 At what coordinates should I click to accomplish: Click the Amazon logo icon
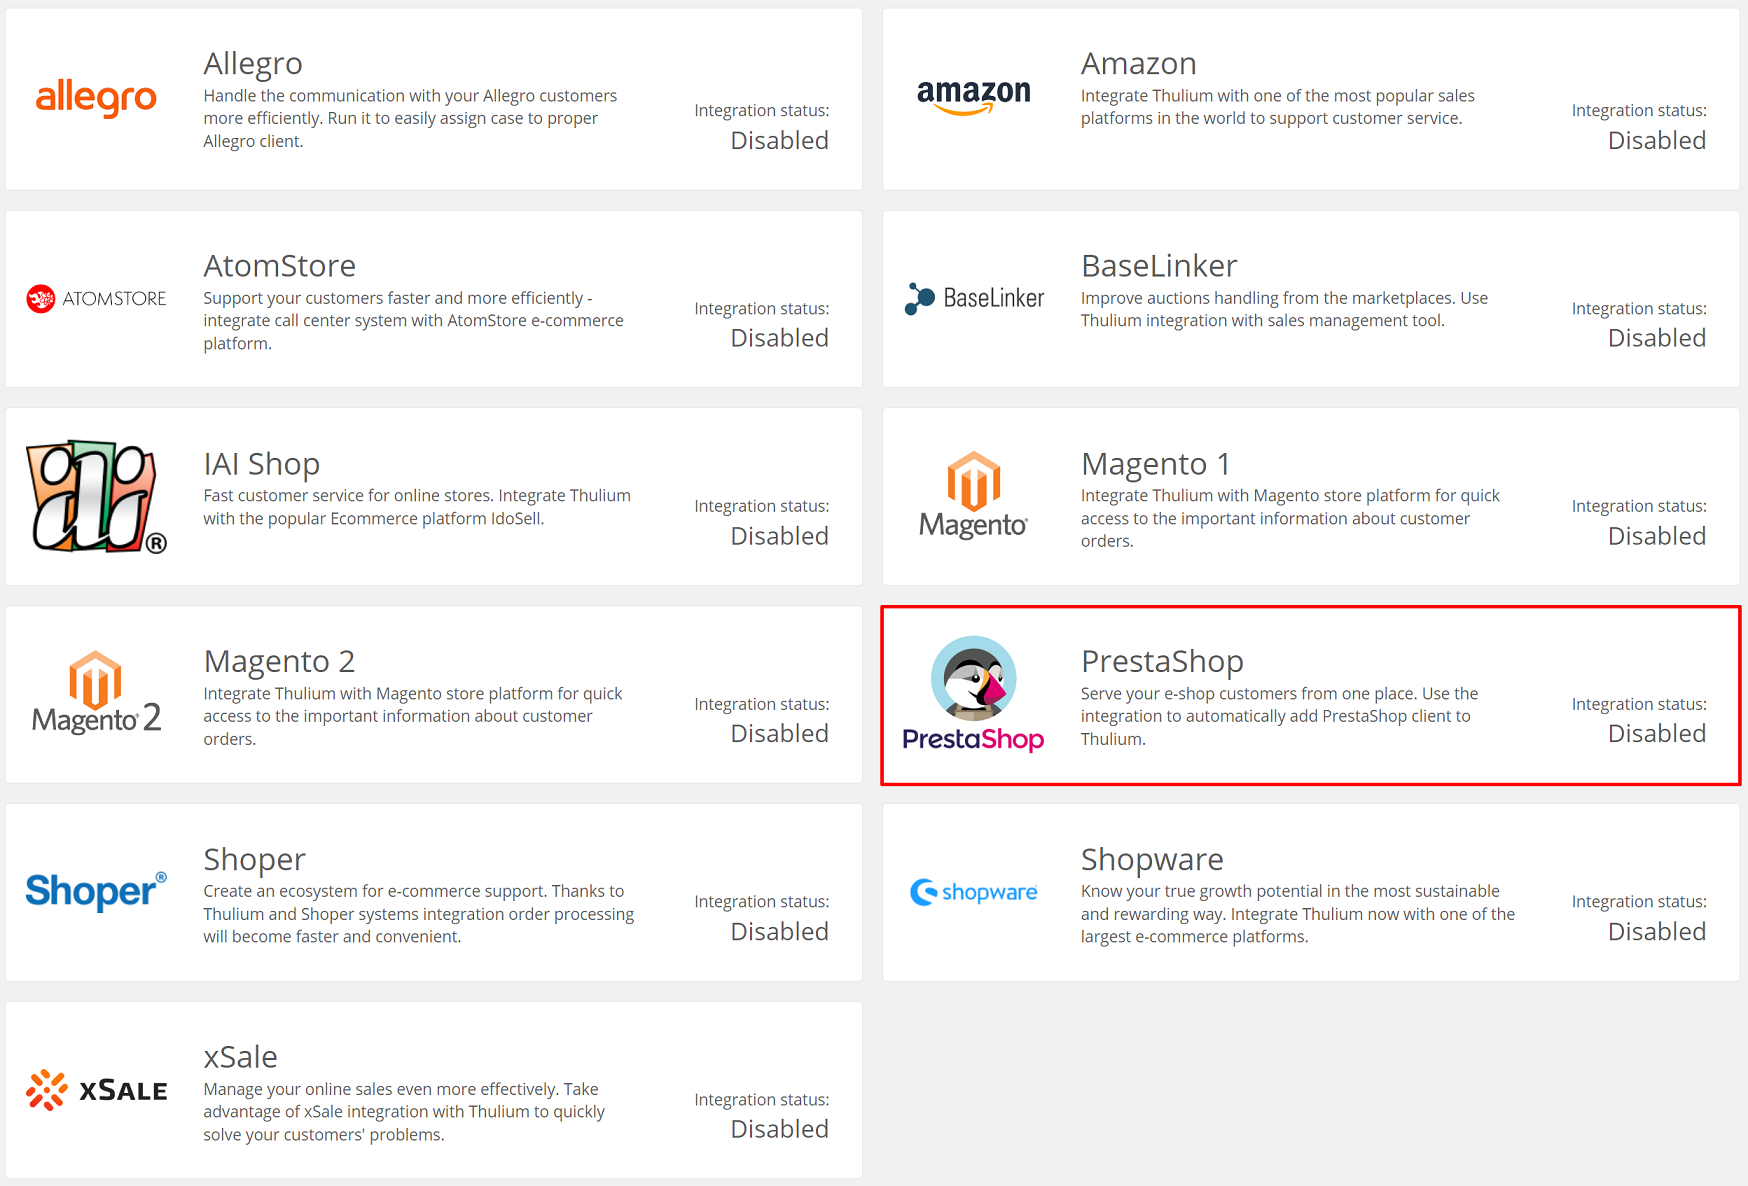pyautogui.click(x=973, y=97)
